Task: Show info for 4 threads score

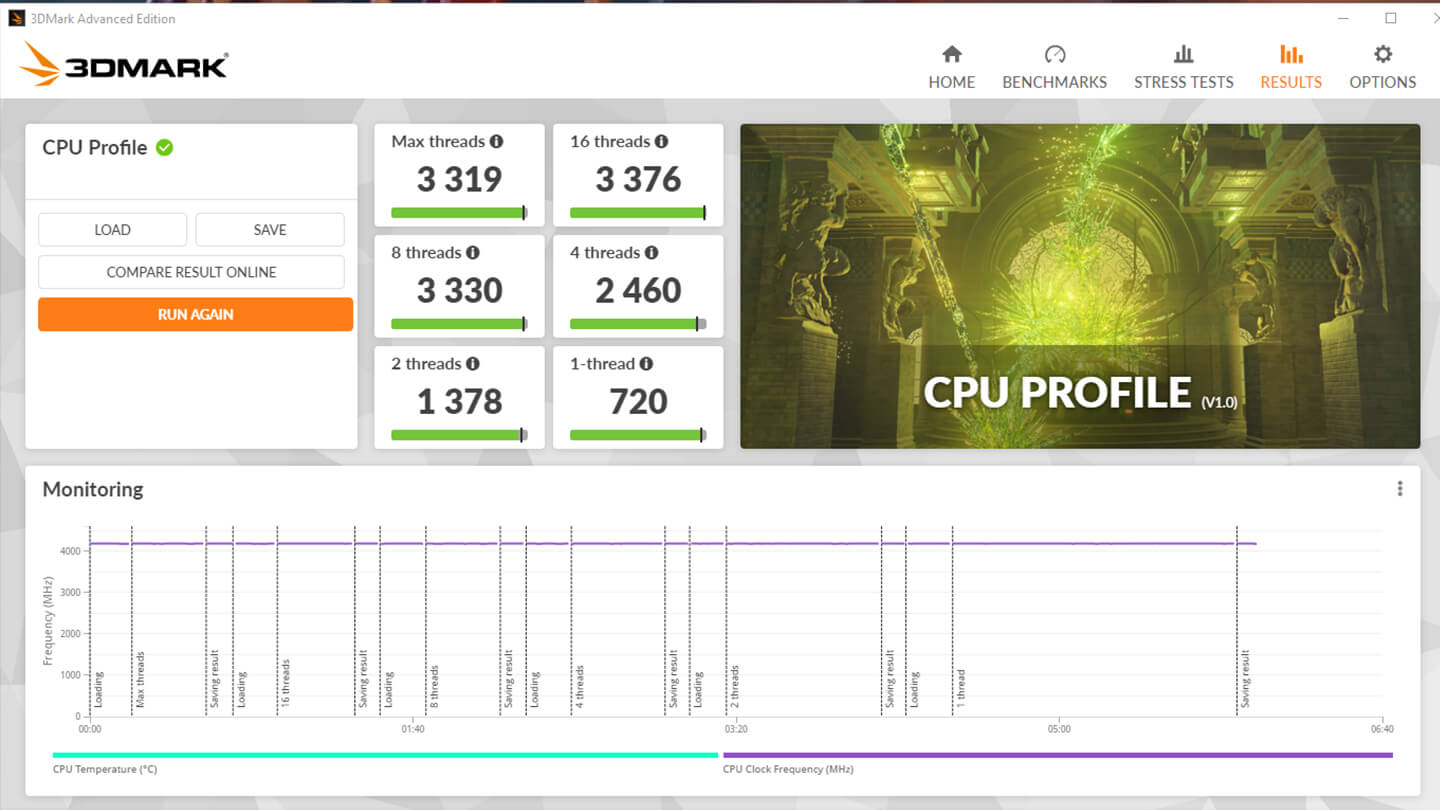Action: pos(651,253)
